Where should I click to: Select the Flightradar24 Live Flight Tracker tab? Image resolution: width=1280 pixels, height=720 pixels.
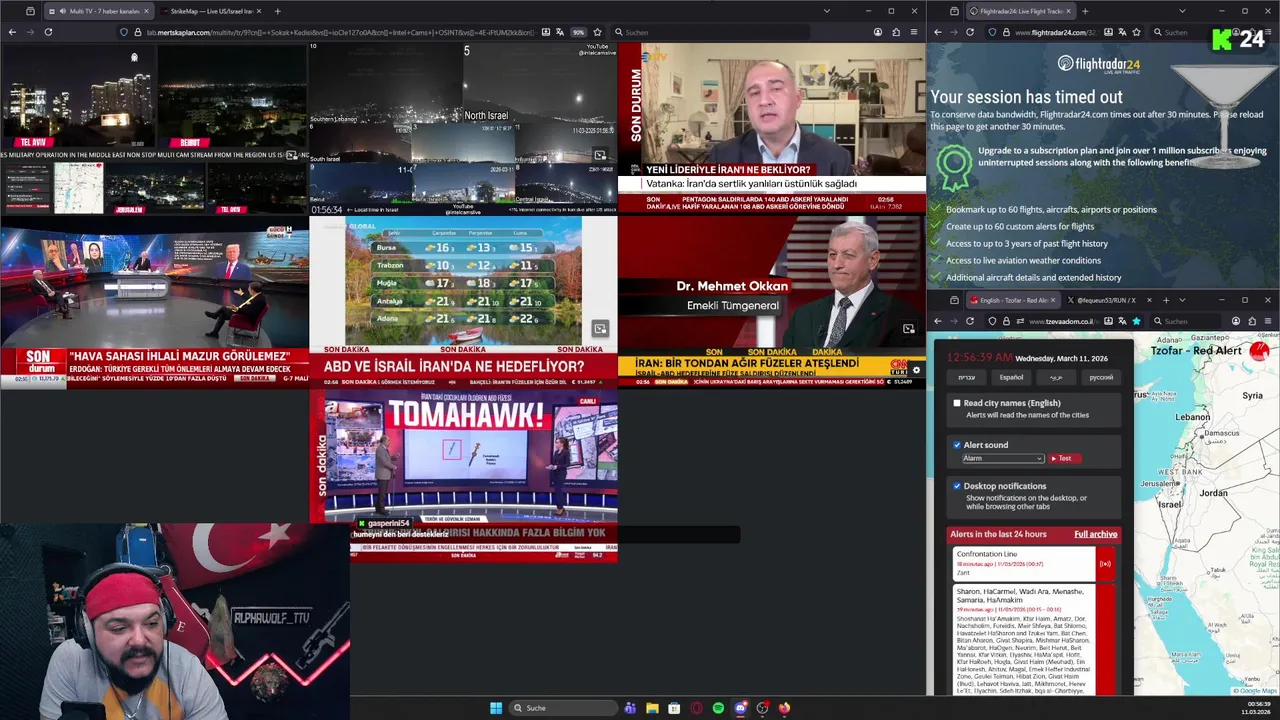[1020, 11]
